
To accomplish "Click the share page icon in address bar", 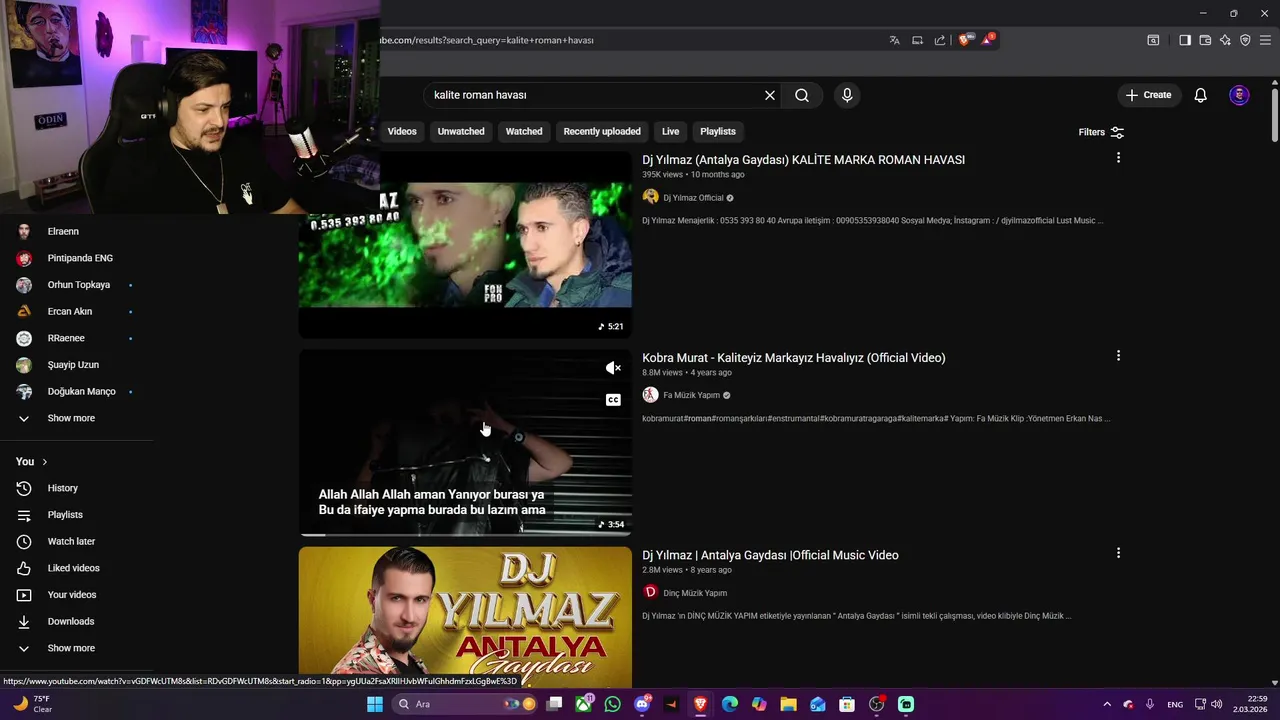I will point(940,40).
